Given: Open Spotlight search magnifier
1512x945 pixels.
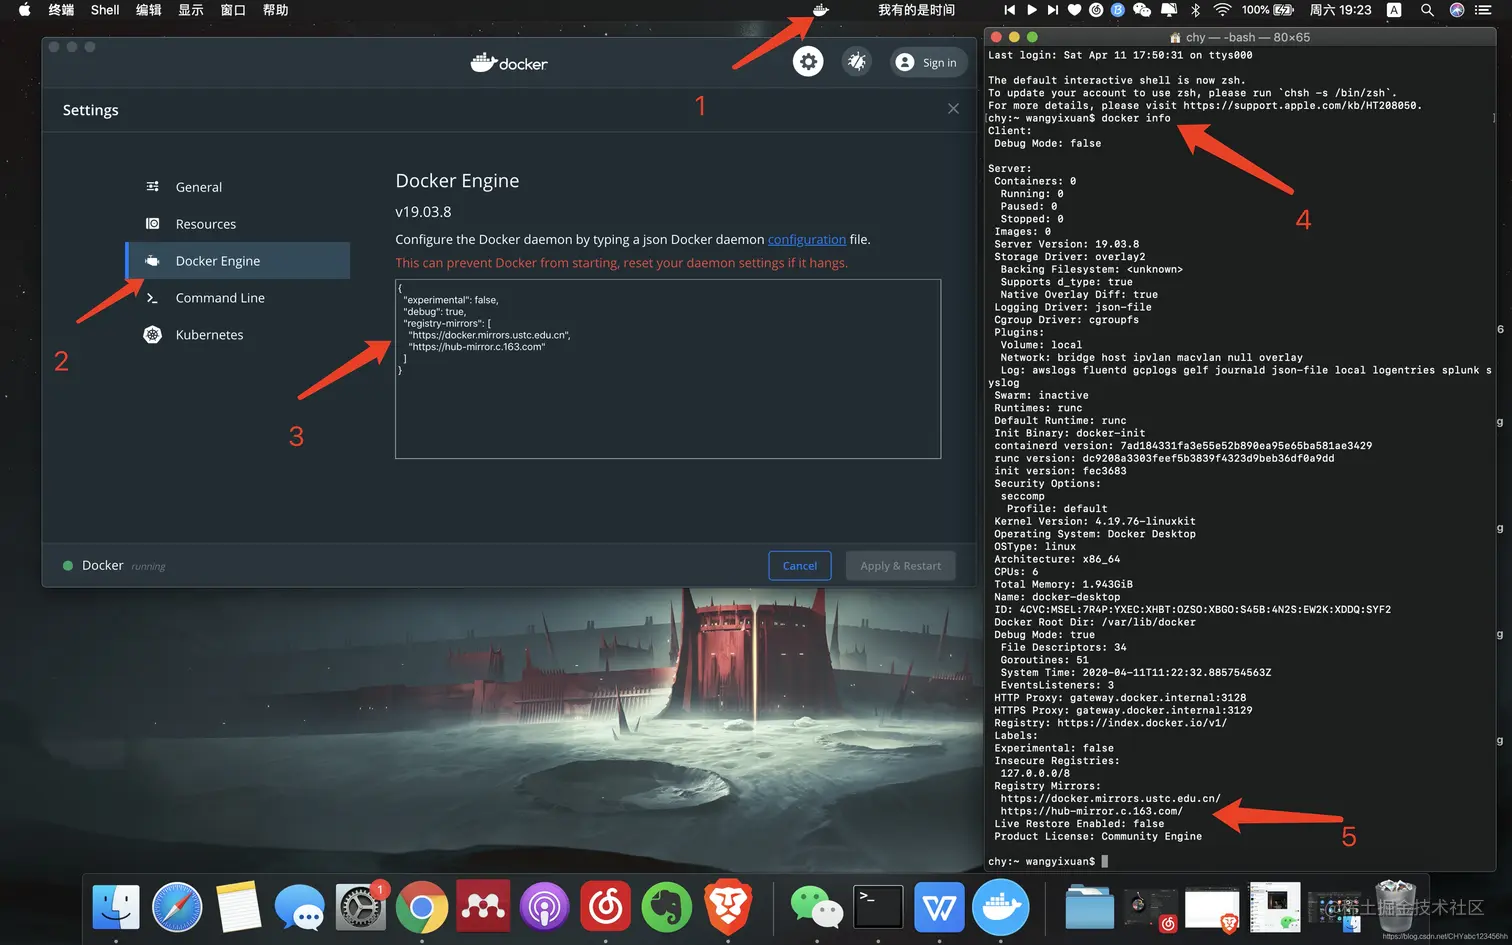Looking at the screenshot, I should tap(1427, 10).
